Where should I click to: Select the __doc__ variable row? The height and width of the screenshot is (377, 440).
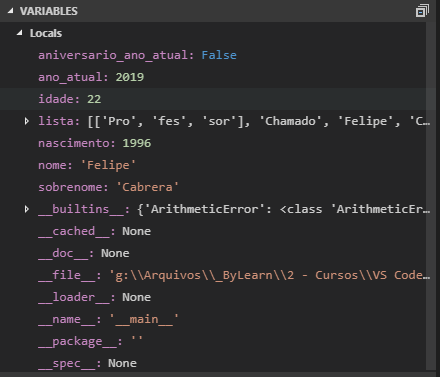tap(213, 253)
